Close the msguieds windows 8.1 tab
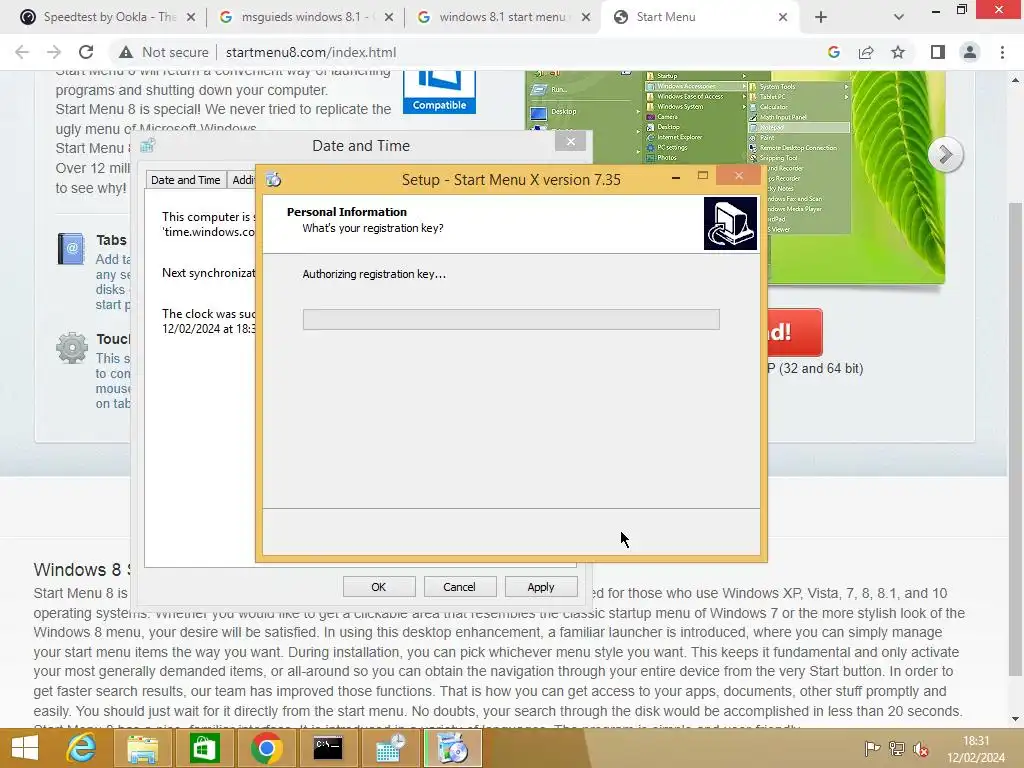 click(389, 17)
